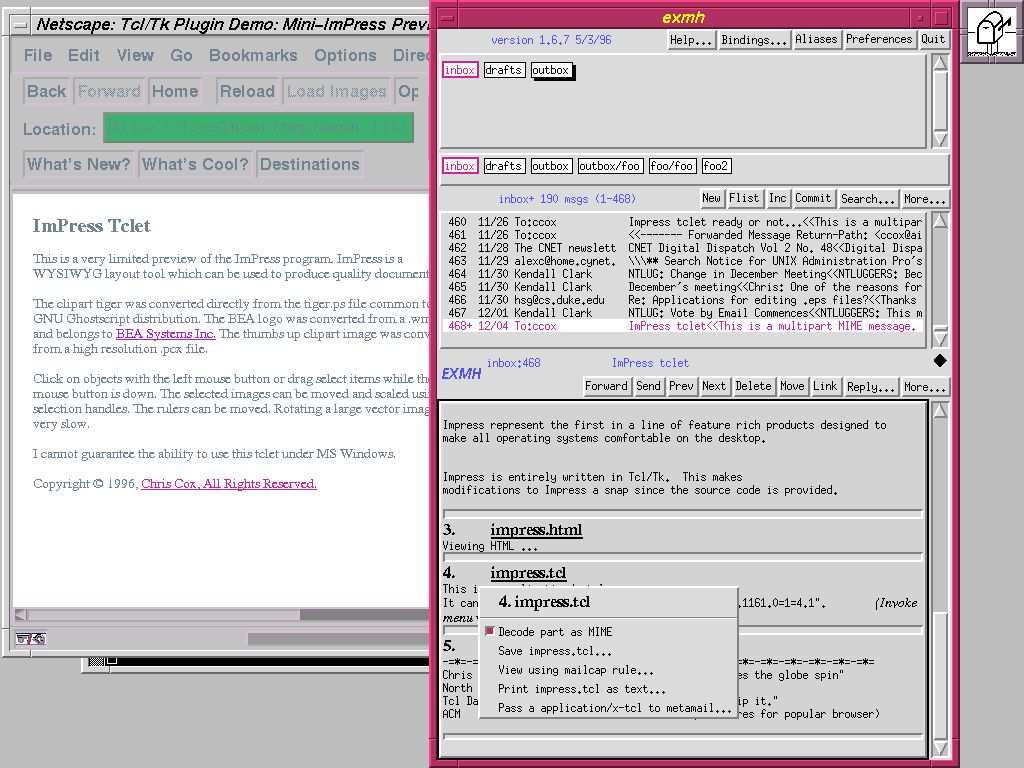1024x768 pixels.
Task: Click the exmh mailbox icon window
Action: point(991,31)
